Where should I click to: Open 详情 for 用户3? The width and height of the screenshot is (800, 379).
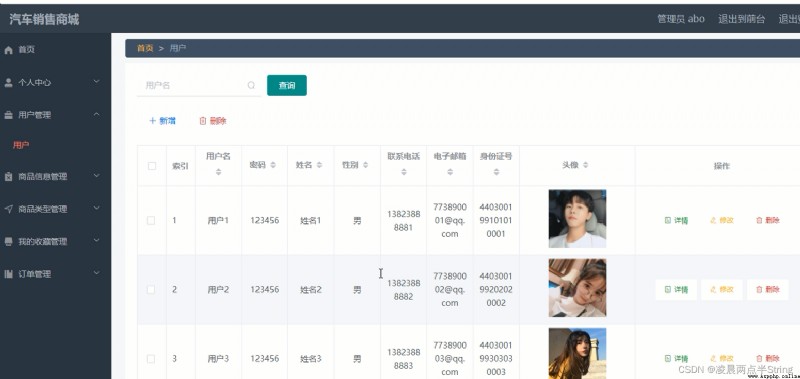click(x=676, y=359)
